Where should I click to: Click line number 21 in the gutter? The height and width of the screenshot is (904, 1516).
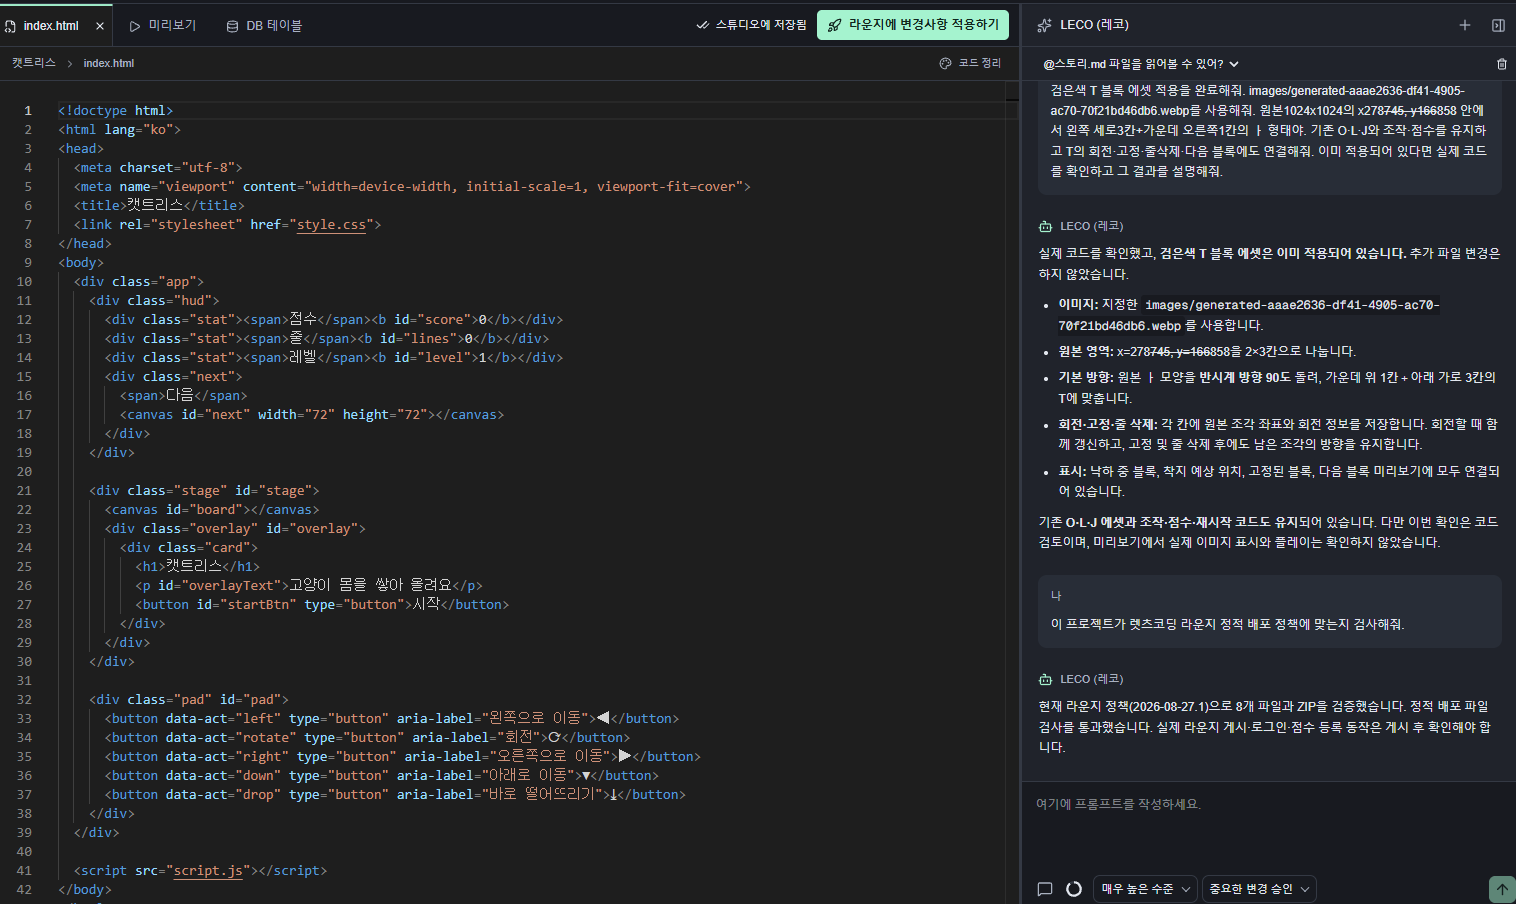(24, 491)
